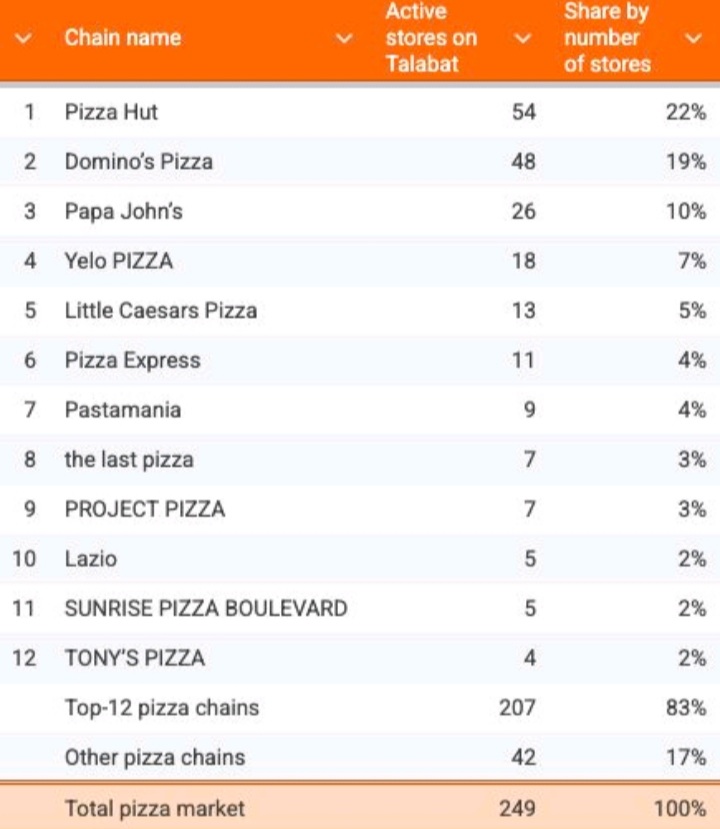The image size is (720, 829).
Task: Click the Top-12 pizza chains summary row
Action: tap(162, 708)
